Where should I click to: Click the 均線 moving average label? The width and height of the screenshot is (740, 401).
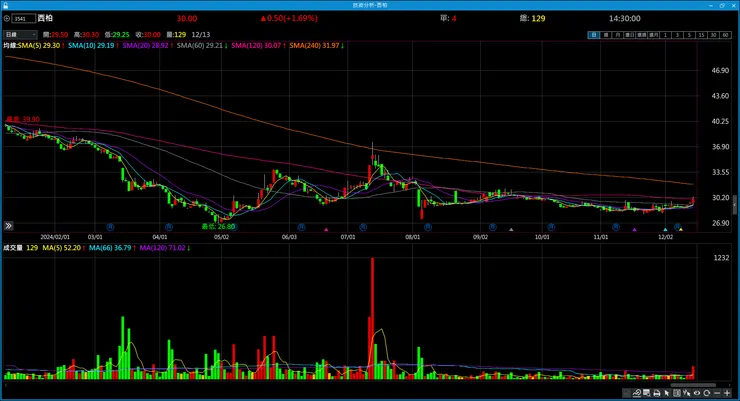(x=10, y=45)
